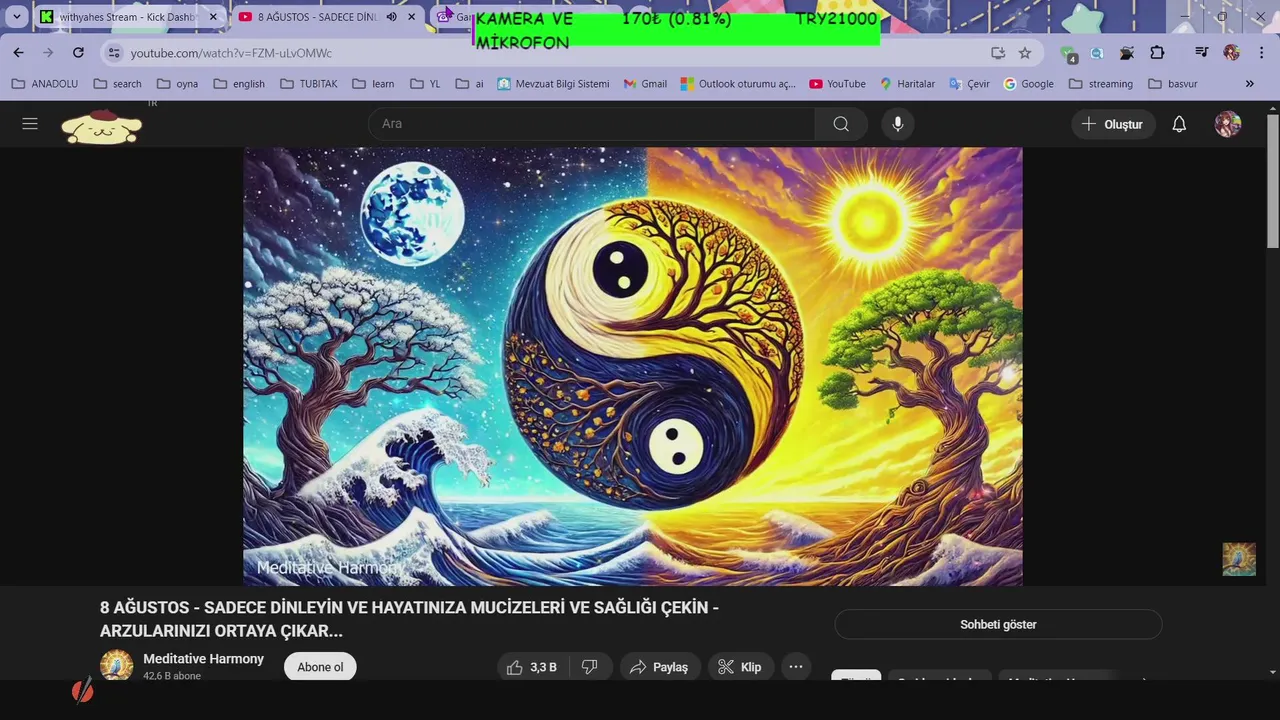
Task: Open Chrome extensions puzzle icon
Action: pos(1157,53)
